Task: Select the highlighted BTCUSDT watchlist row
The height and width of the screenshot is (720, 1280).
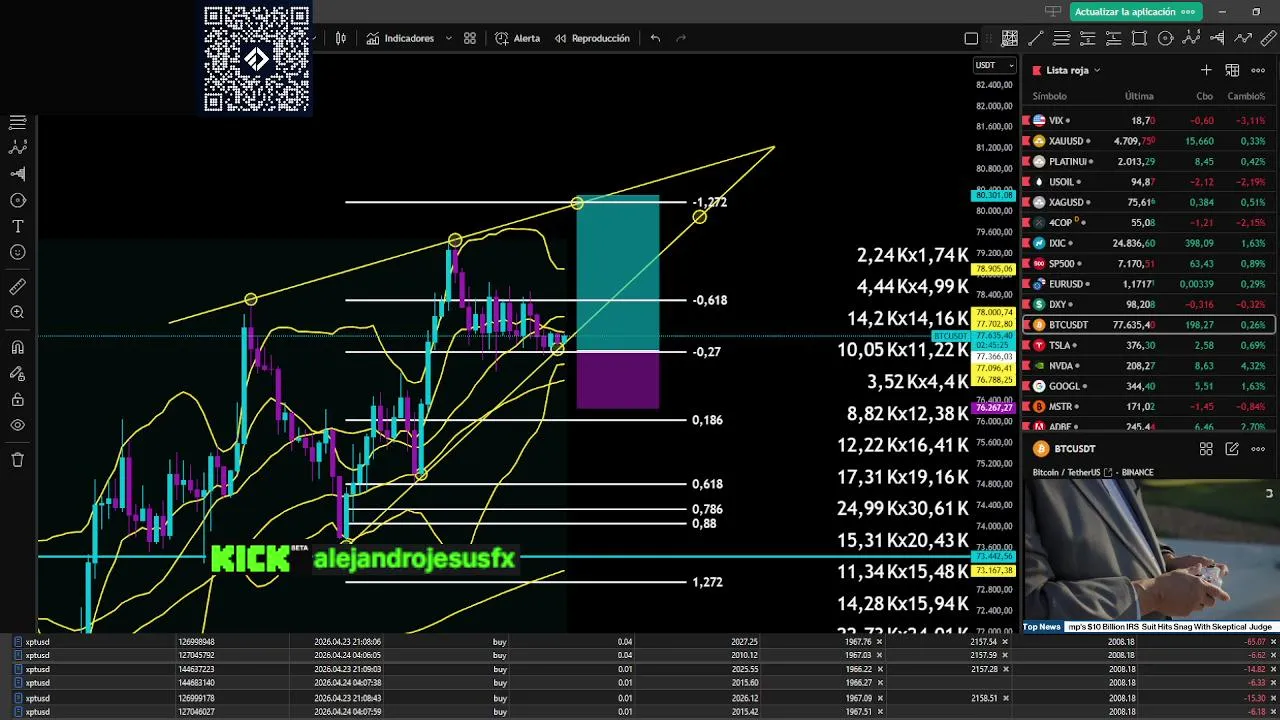Action: [1148, 324]
